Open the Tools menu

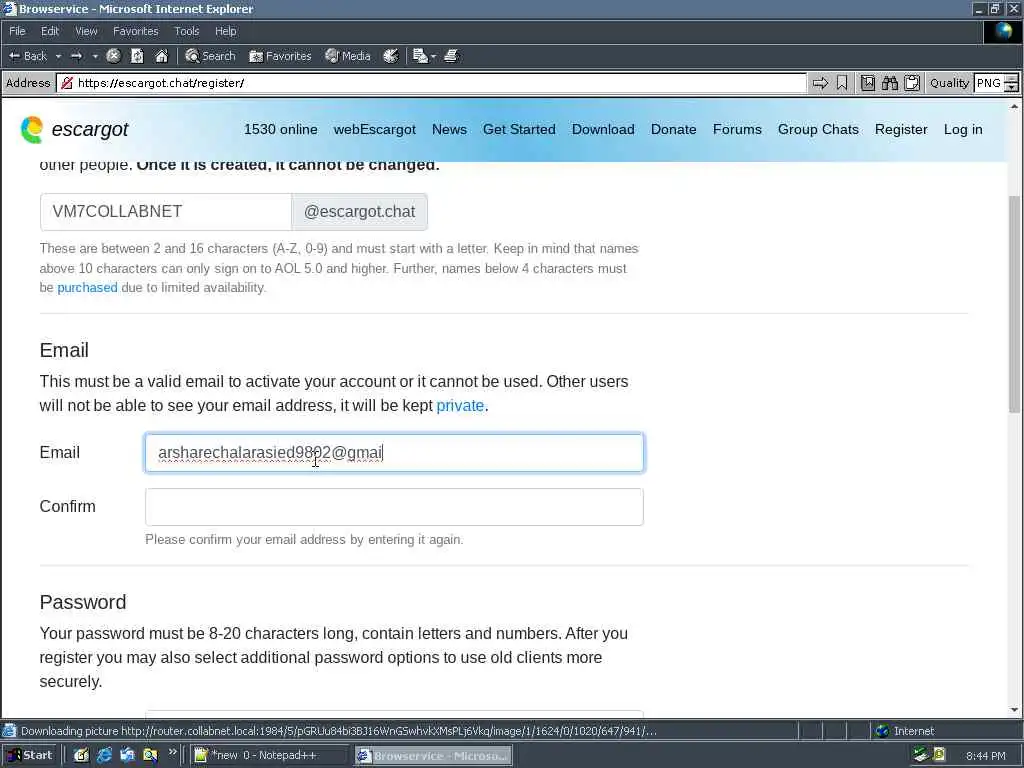coord(186,31)
